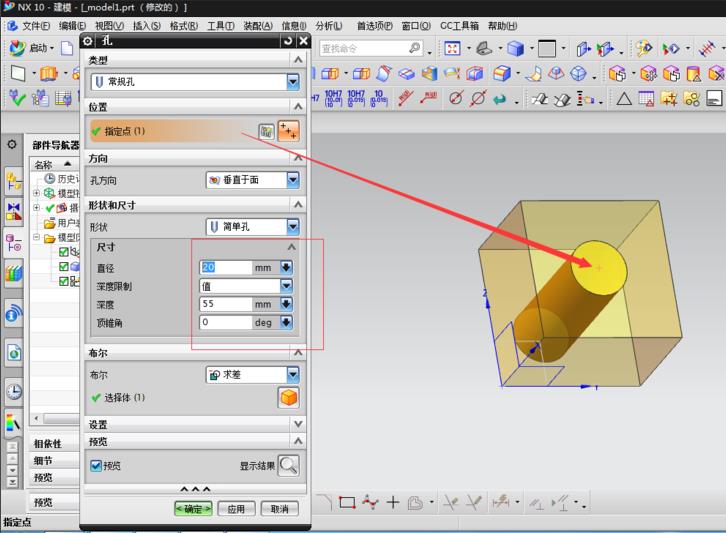Viewport: 726px width, 533px height.
Task: Click the point constructor icon beside 指定点
Action: click(x=266, y=131)
